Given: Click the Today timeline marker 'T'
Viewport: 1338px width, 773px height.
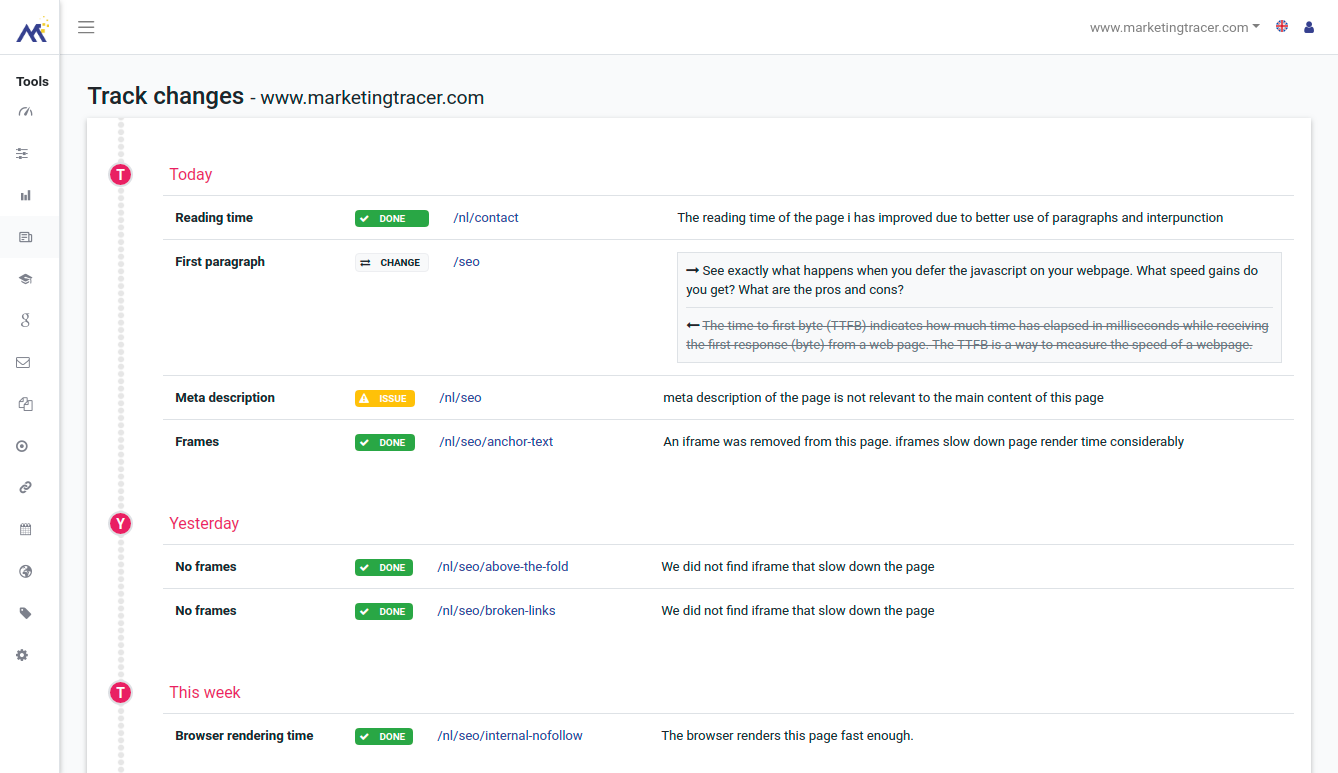Looking at the screenshot, I should (x=120, y=175).
